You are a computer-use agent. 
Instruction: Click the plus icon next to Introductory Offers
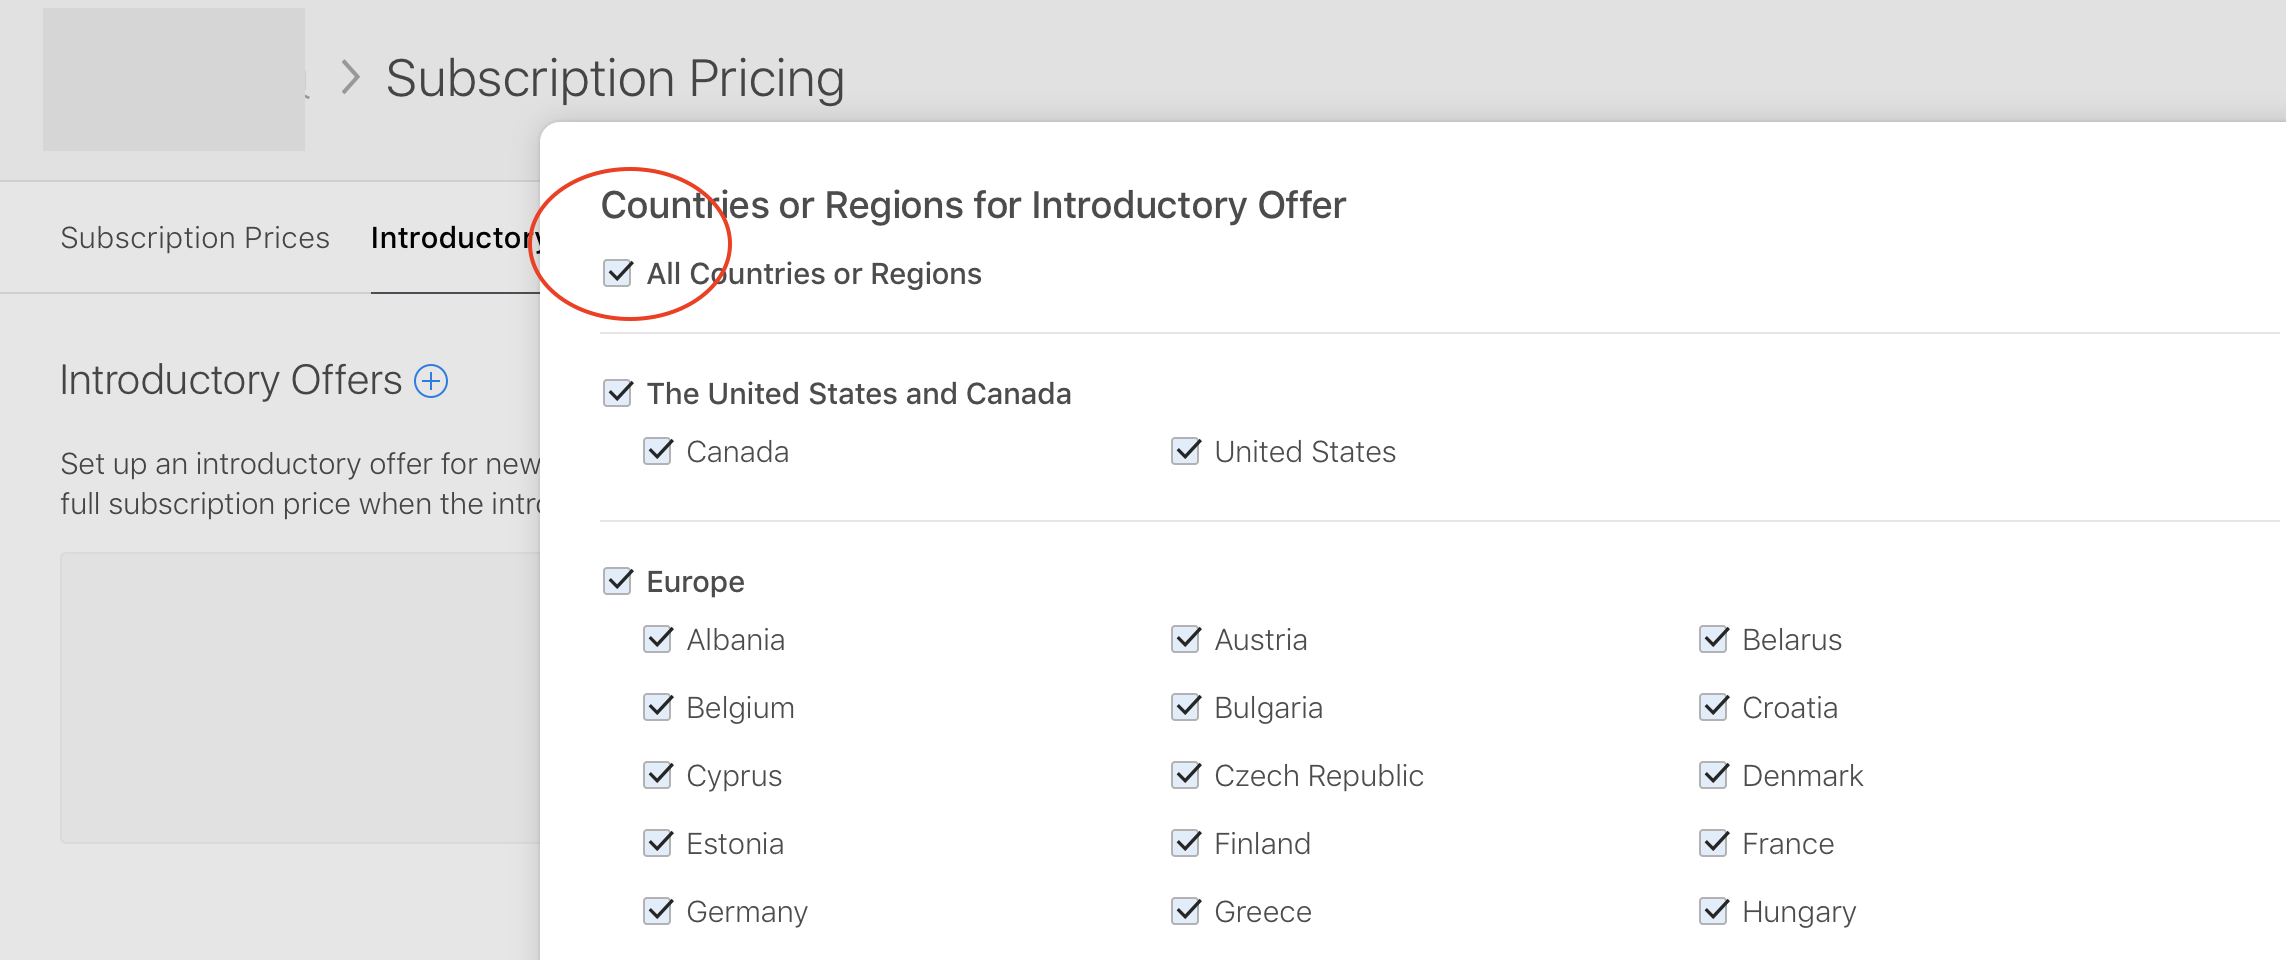pos(431,381)
